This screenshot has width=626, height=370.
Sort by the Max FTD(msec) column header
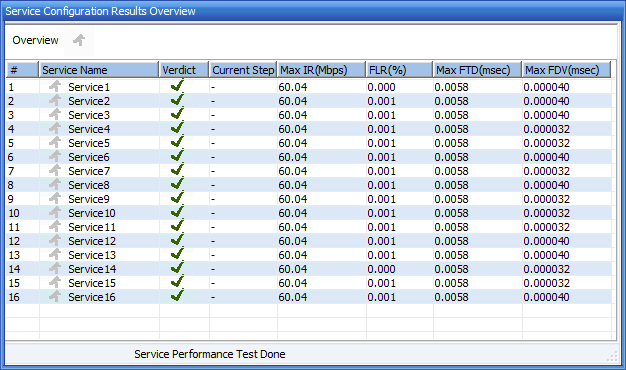click(477, 70)
